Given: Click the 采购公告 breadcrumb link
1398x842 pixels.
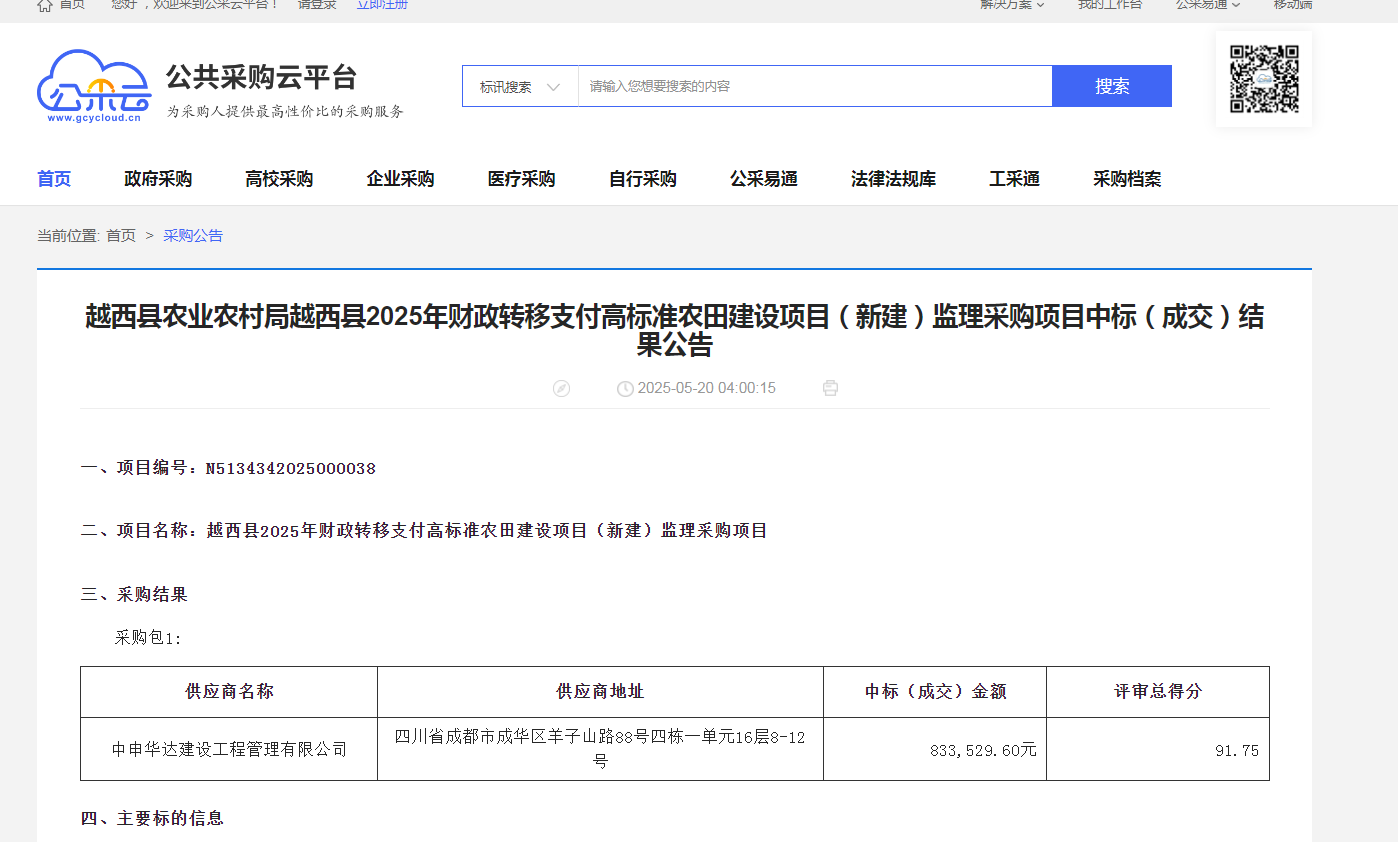Looking at the screenshot, I should (x=193, y=236).
